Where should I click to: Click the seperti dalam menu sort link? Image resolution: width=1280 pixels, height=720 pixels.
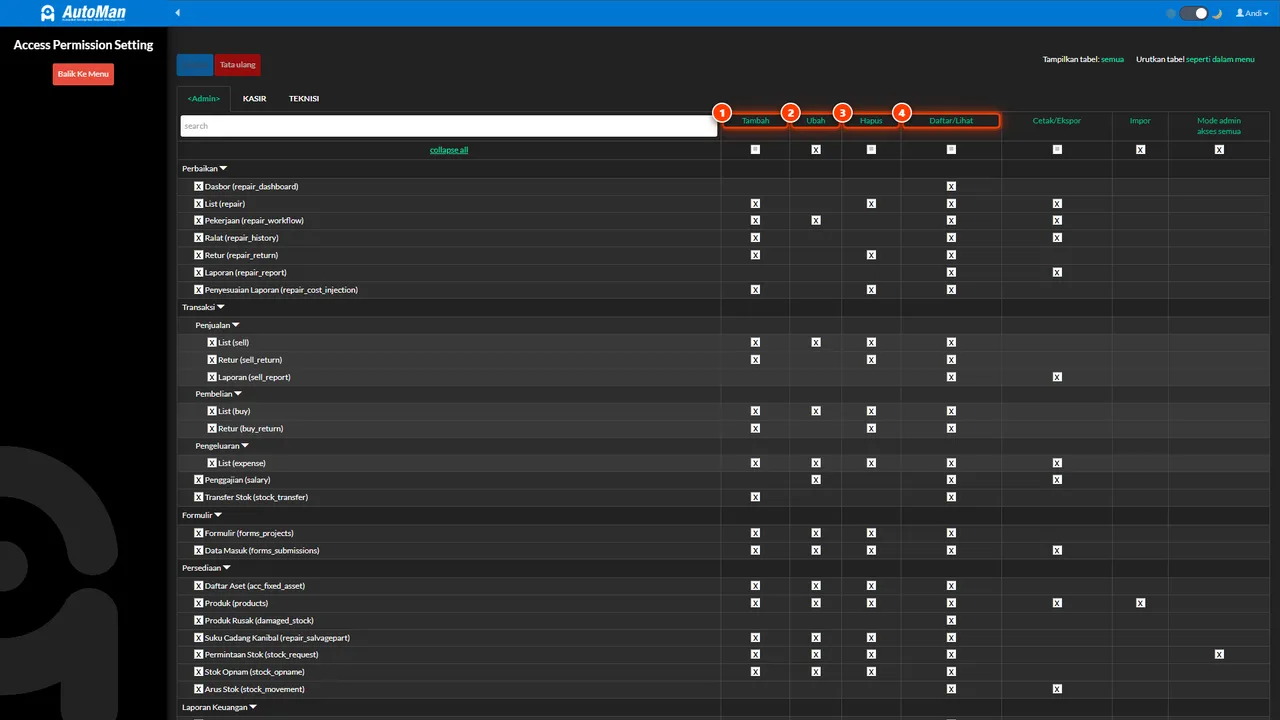click(1220, 59)
